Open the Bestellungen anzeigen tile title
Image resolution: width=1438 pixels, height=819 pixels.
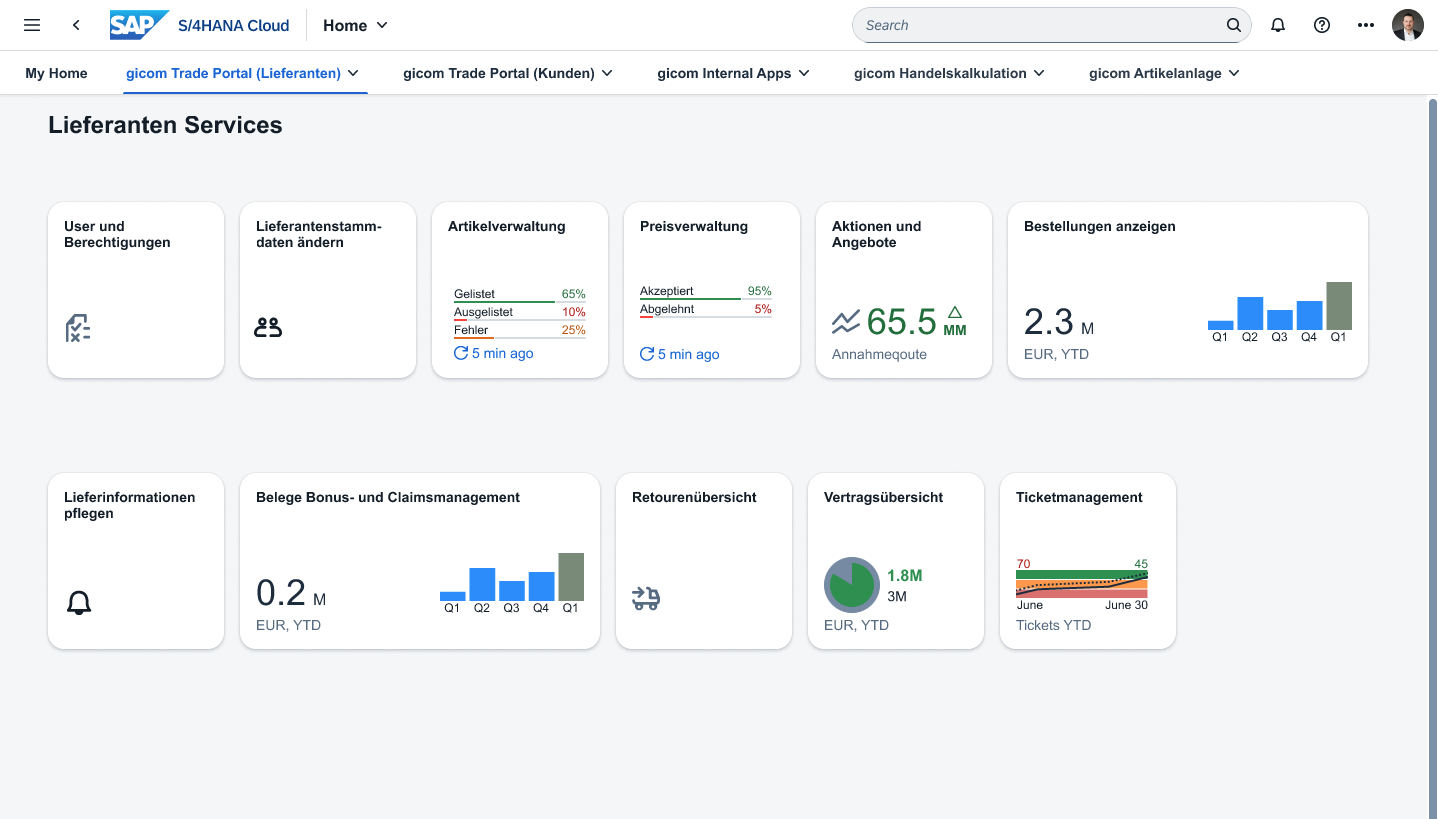pos(1100,226)
